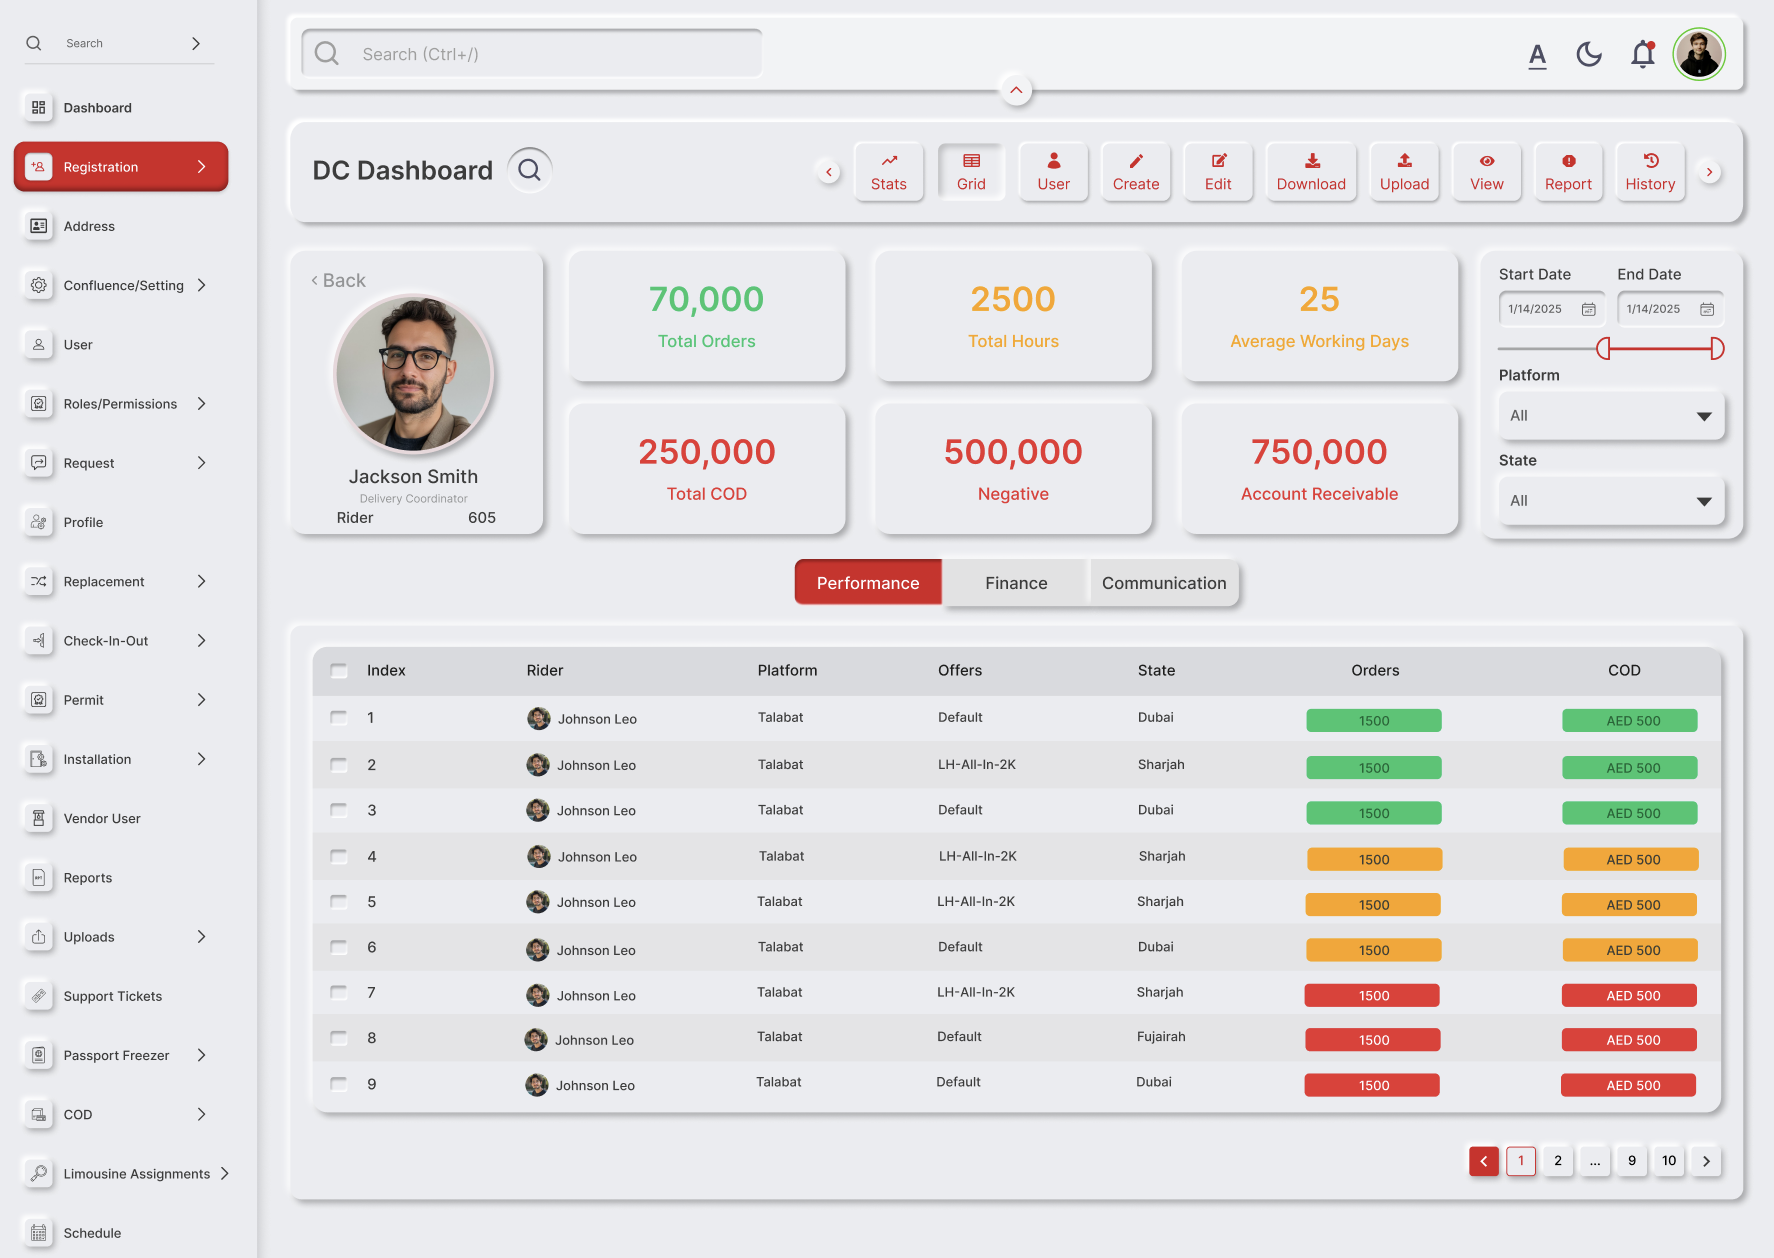Click the Back link on profile card
1774x1258 pixels.
coord(338,281)
